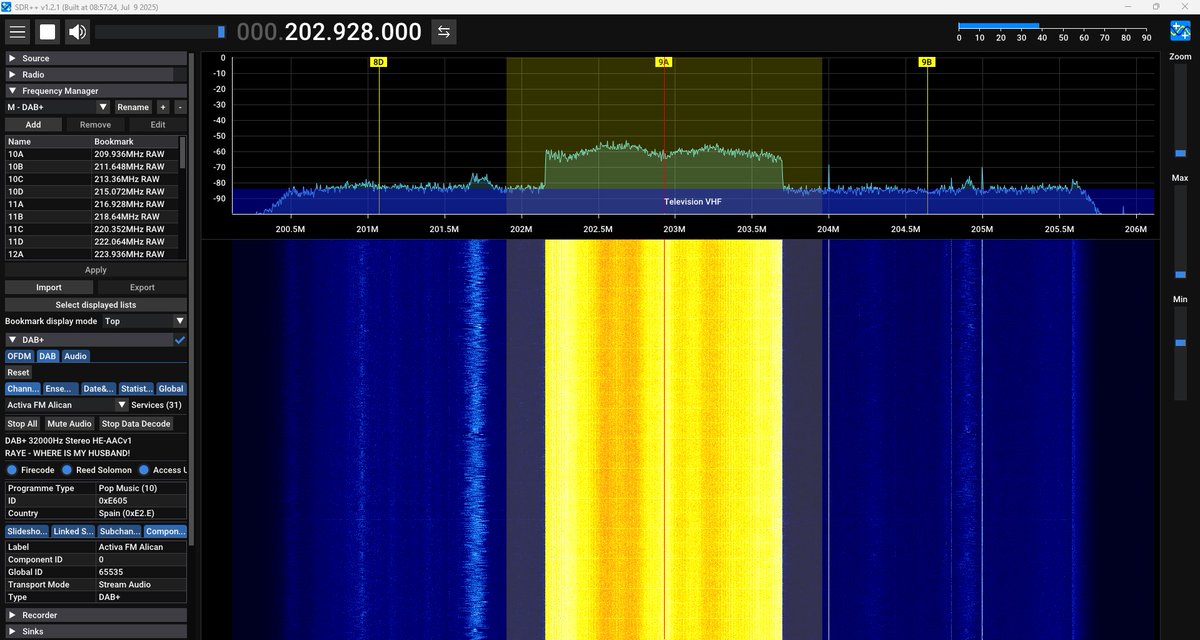Click the Mute Audio button
1200x640 pixels.
70,424
